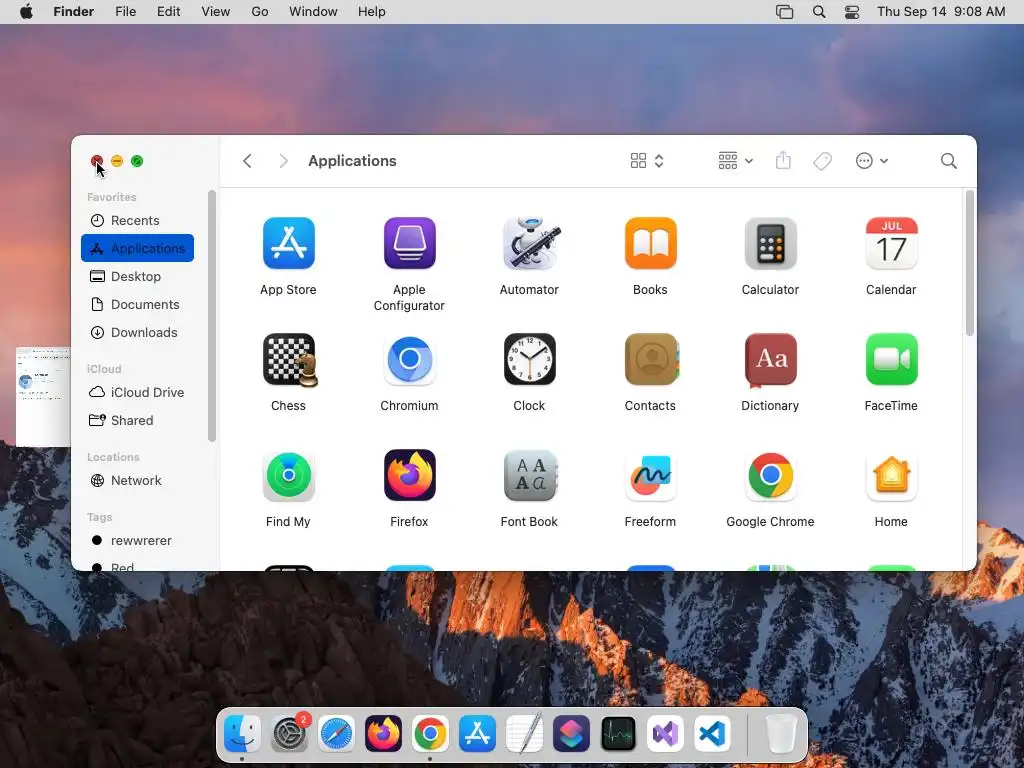
Task: Open the App Store application icon
Action: (x=288, y=243)
